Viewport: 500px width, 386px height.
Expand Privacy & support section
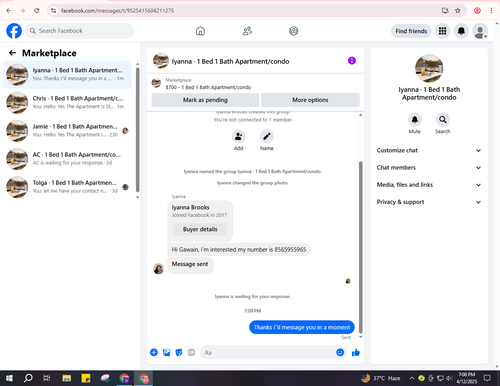point(429,202)
